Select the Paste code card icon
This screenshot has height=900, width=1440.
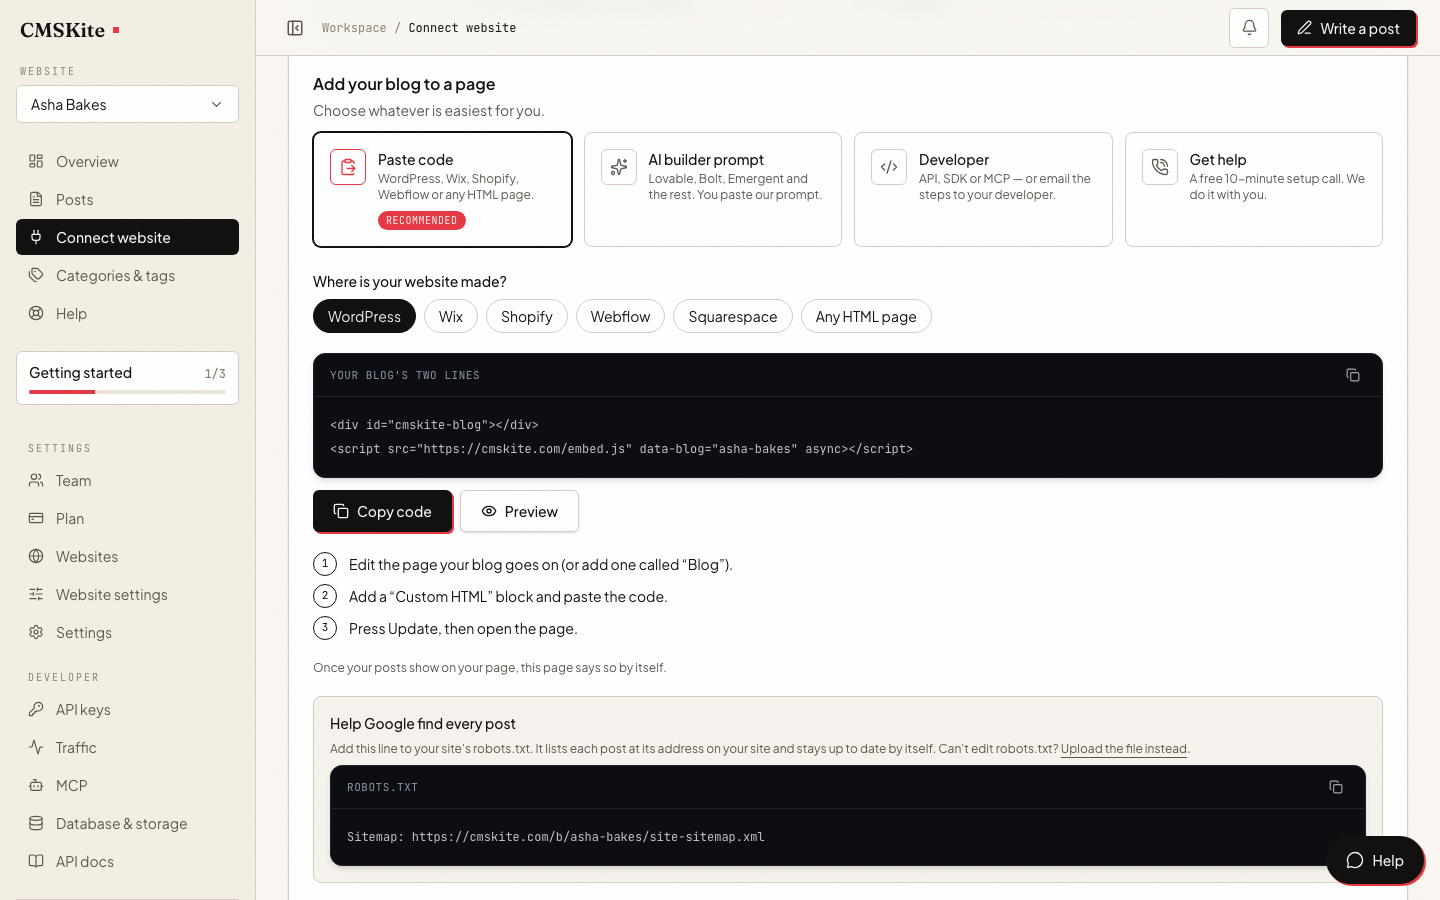(x=348, y=167)
